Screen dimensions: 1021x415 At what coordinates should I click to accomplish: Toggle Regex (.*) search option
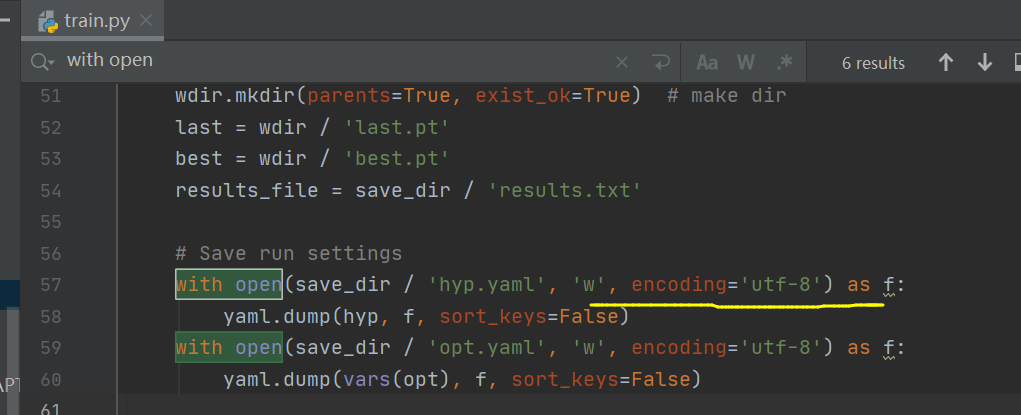tap(785, 62)
